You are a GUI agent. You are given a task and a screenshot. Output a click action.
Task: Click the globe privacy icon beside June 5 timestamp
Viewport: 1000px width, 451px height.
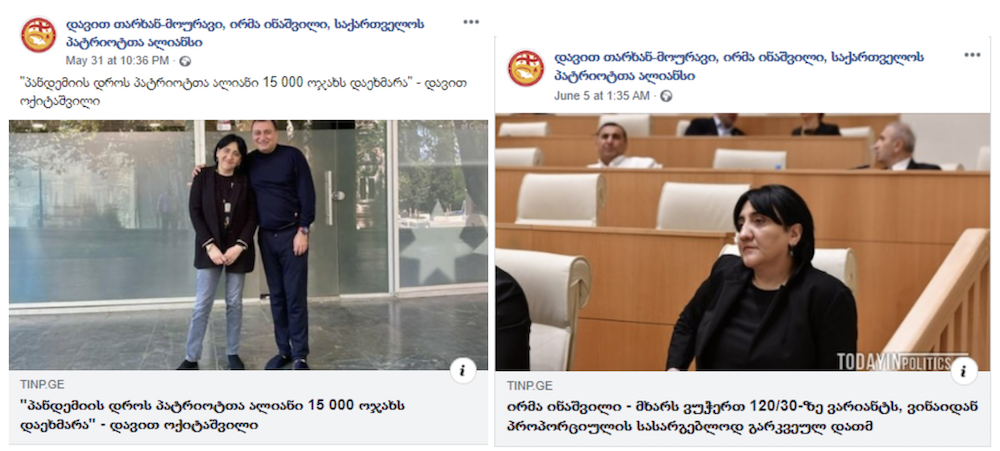pos(666,96)
